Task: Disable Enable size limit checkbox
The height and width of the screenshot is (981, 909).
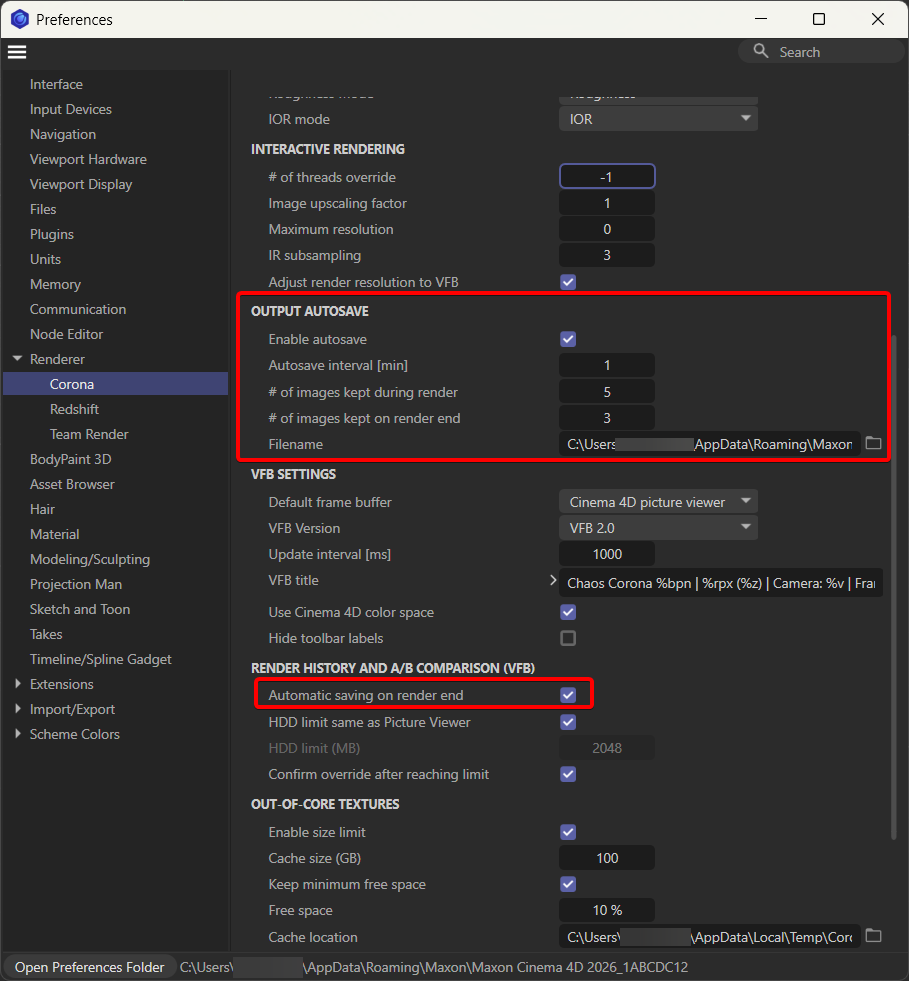Action: pos(568,832)
